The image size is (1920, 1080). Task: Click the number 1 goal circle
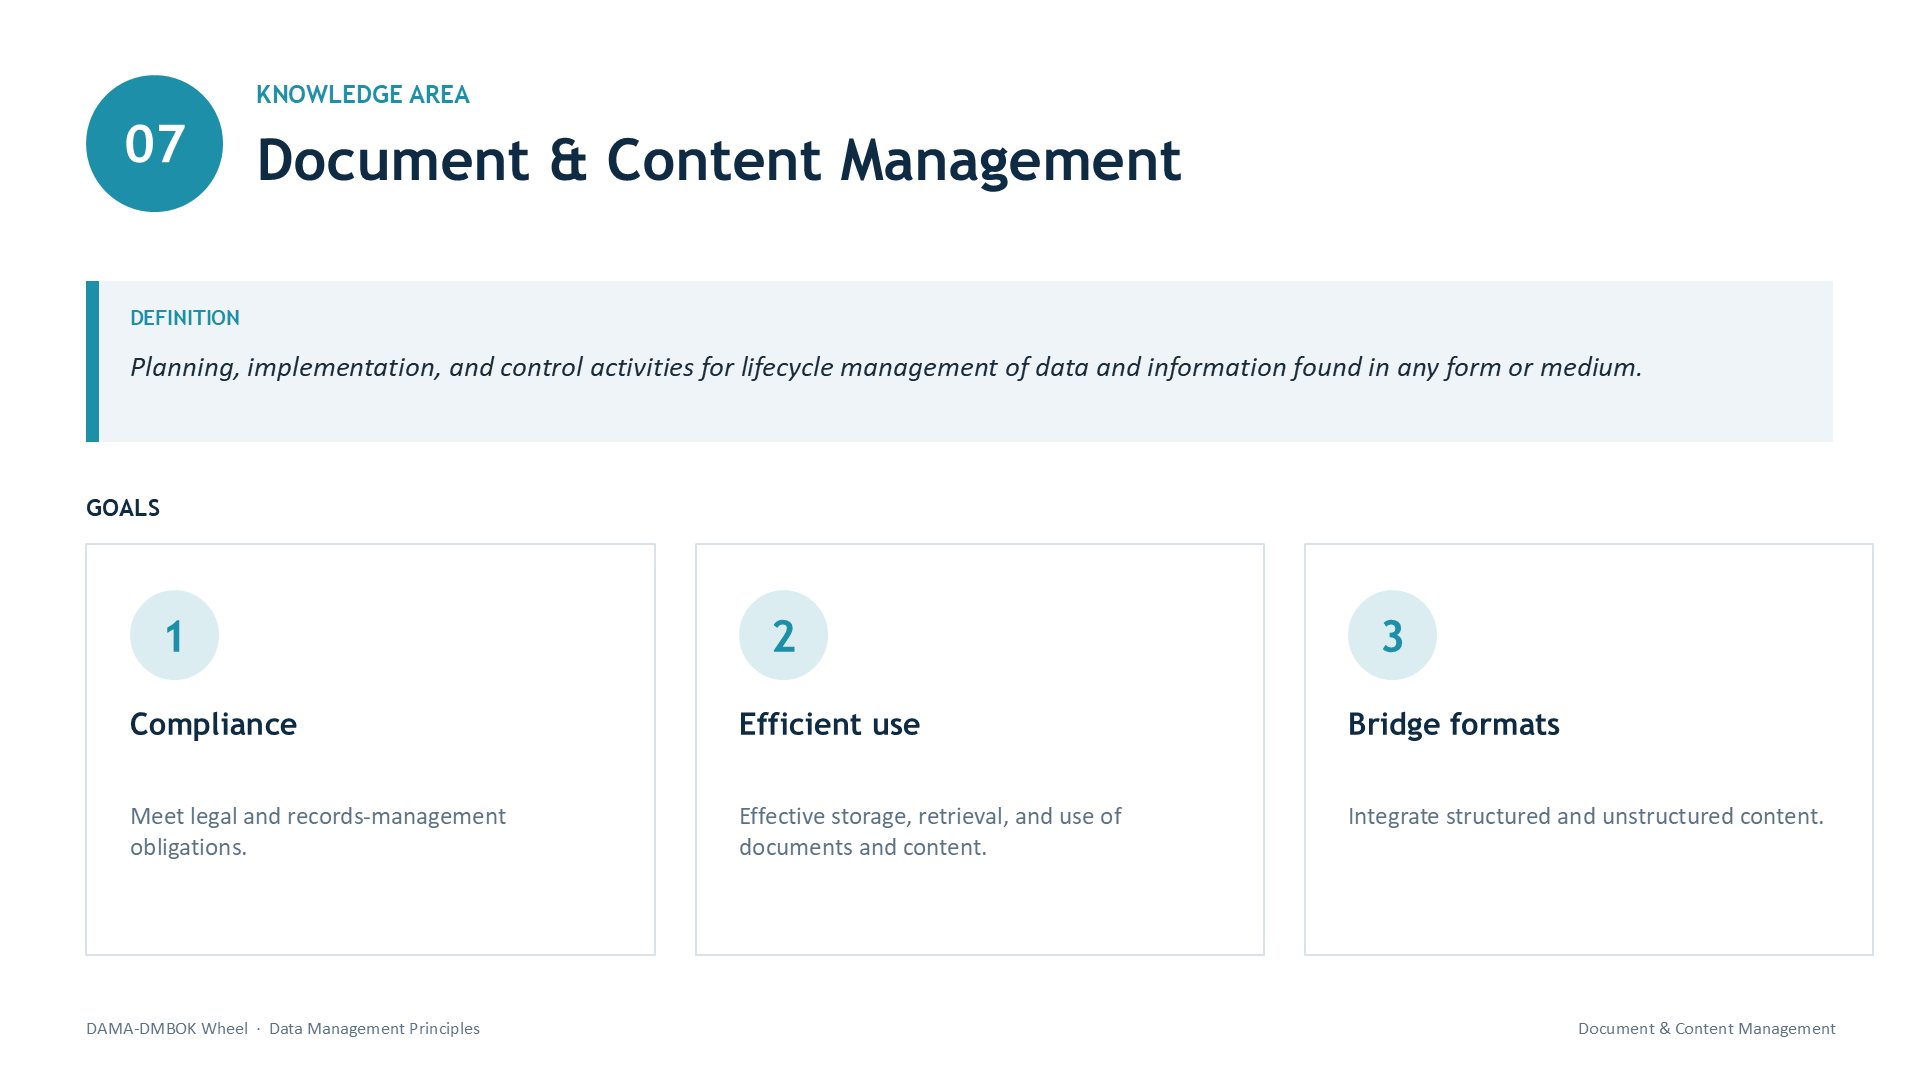coord(174,635)
